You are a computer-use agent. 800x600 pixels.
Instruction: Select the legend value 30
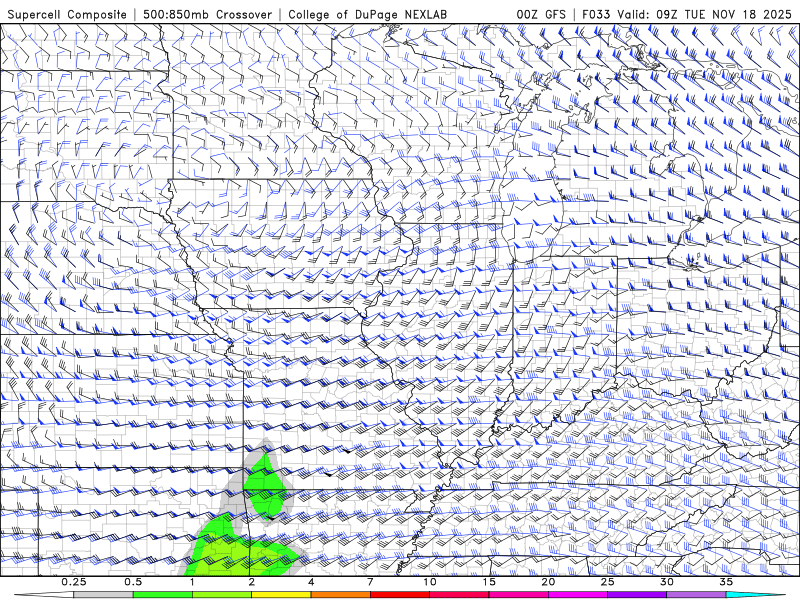tap(666, 582)
